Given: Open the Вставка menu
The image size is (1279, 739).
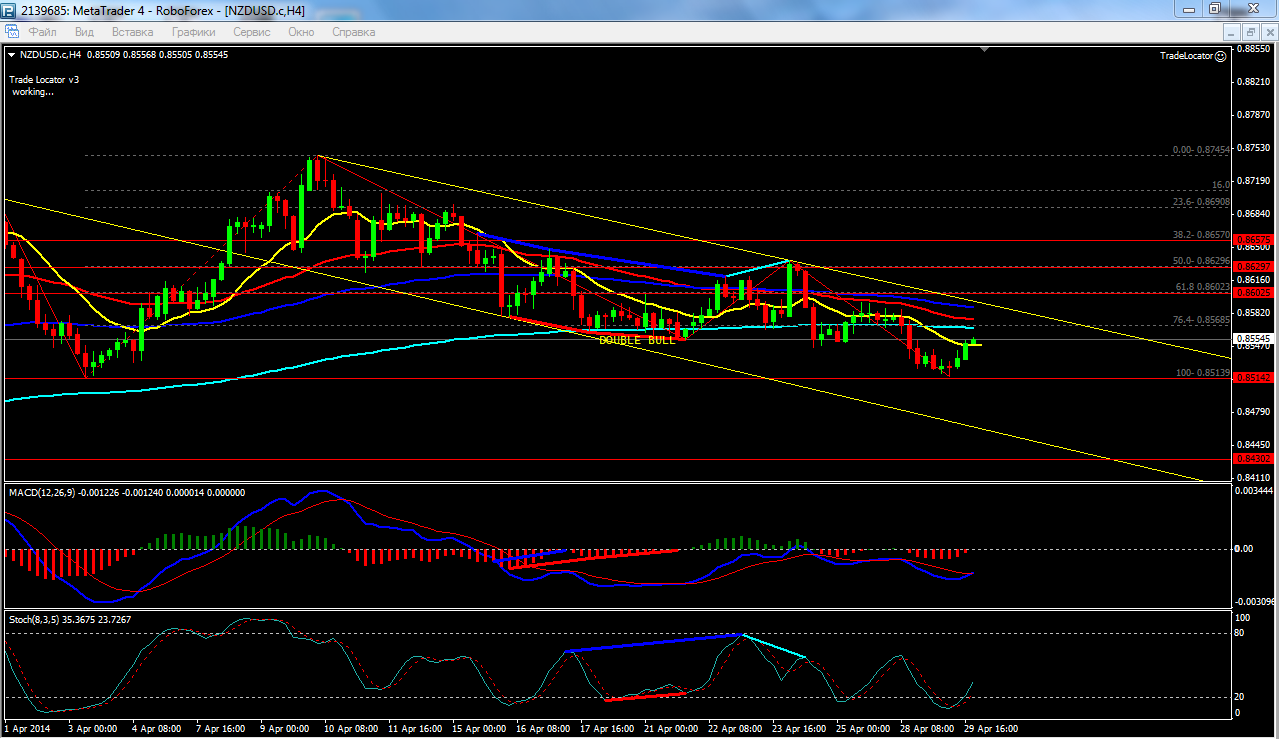Looking at the screenshot, I should [x=132, y=32].
